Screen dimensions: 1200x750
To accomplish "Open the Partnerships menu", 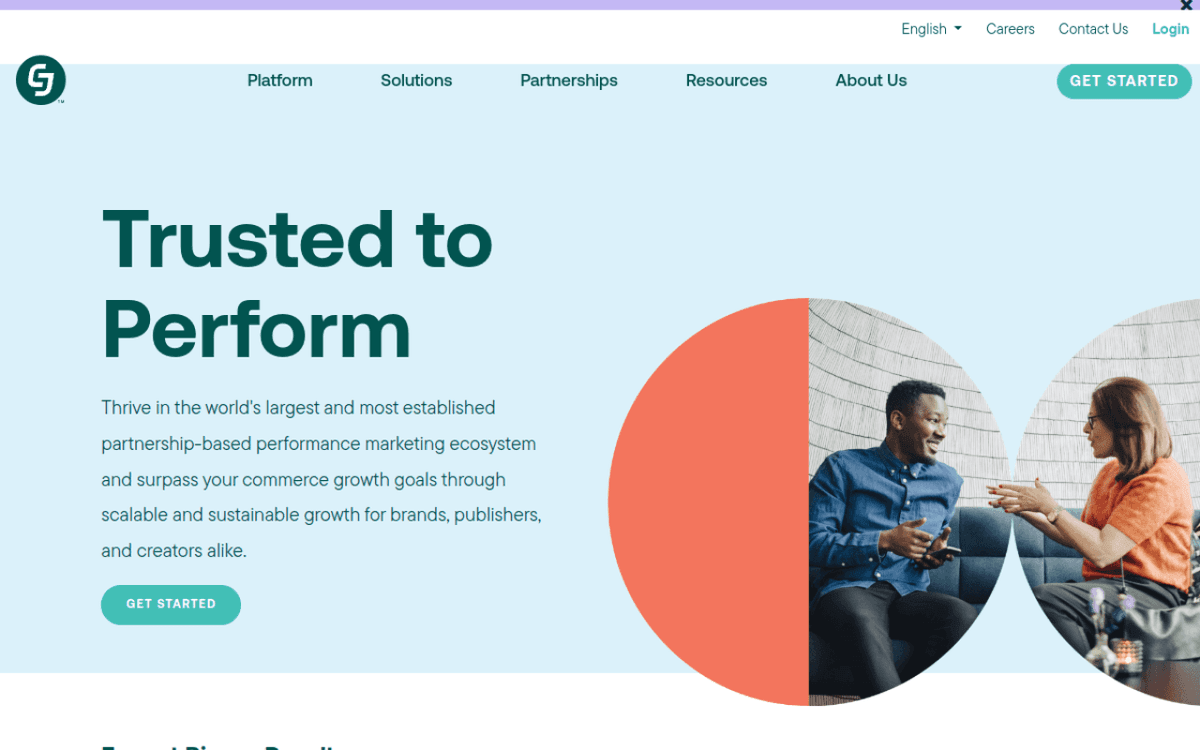I will coord(568,80).
